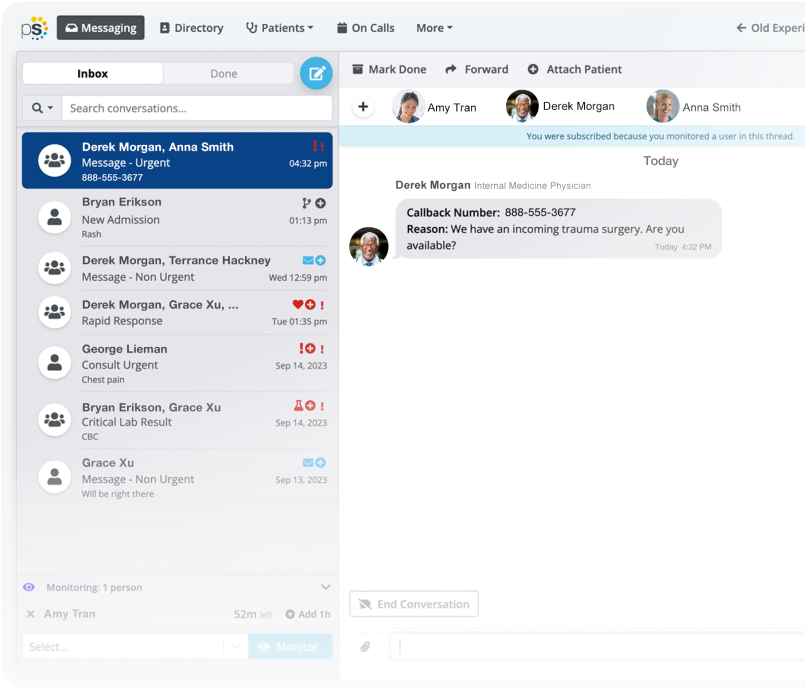
Task: Compose a new message
Action: tap(316, 73)
